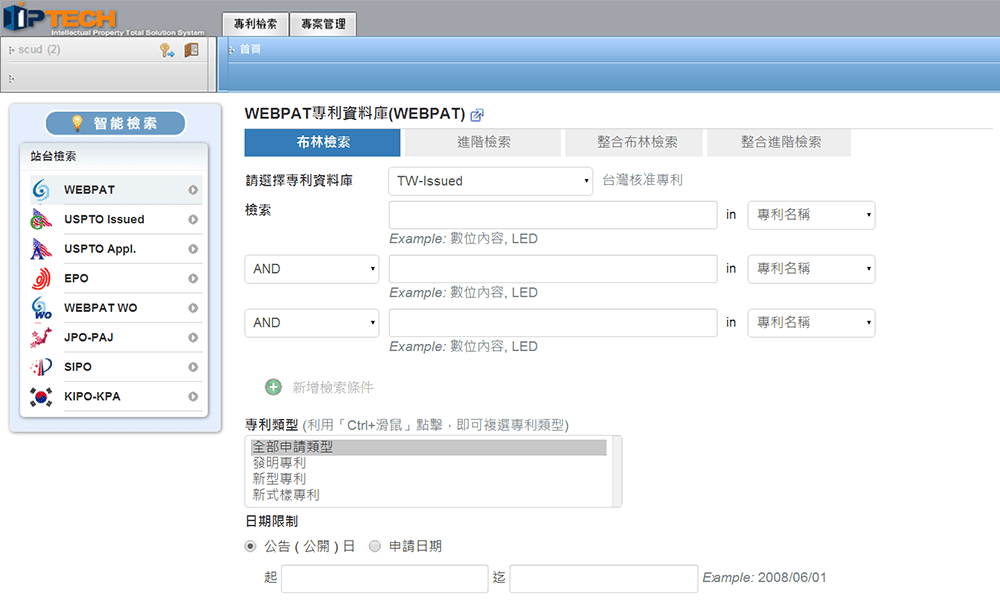Click arrow icon on EPO row
Viewport: 1000px width, 600px height.
(193, 279)
